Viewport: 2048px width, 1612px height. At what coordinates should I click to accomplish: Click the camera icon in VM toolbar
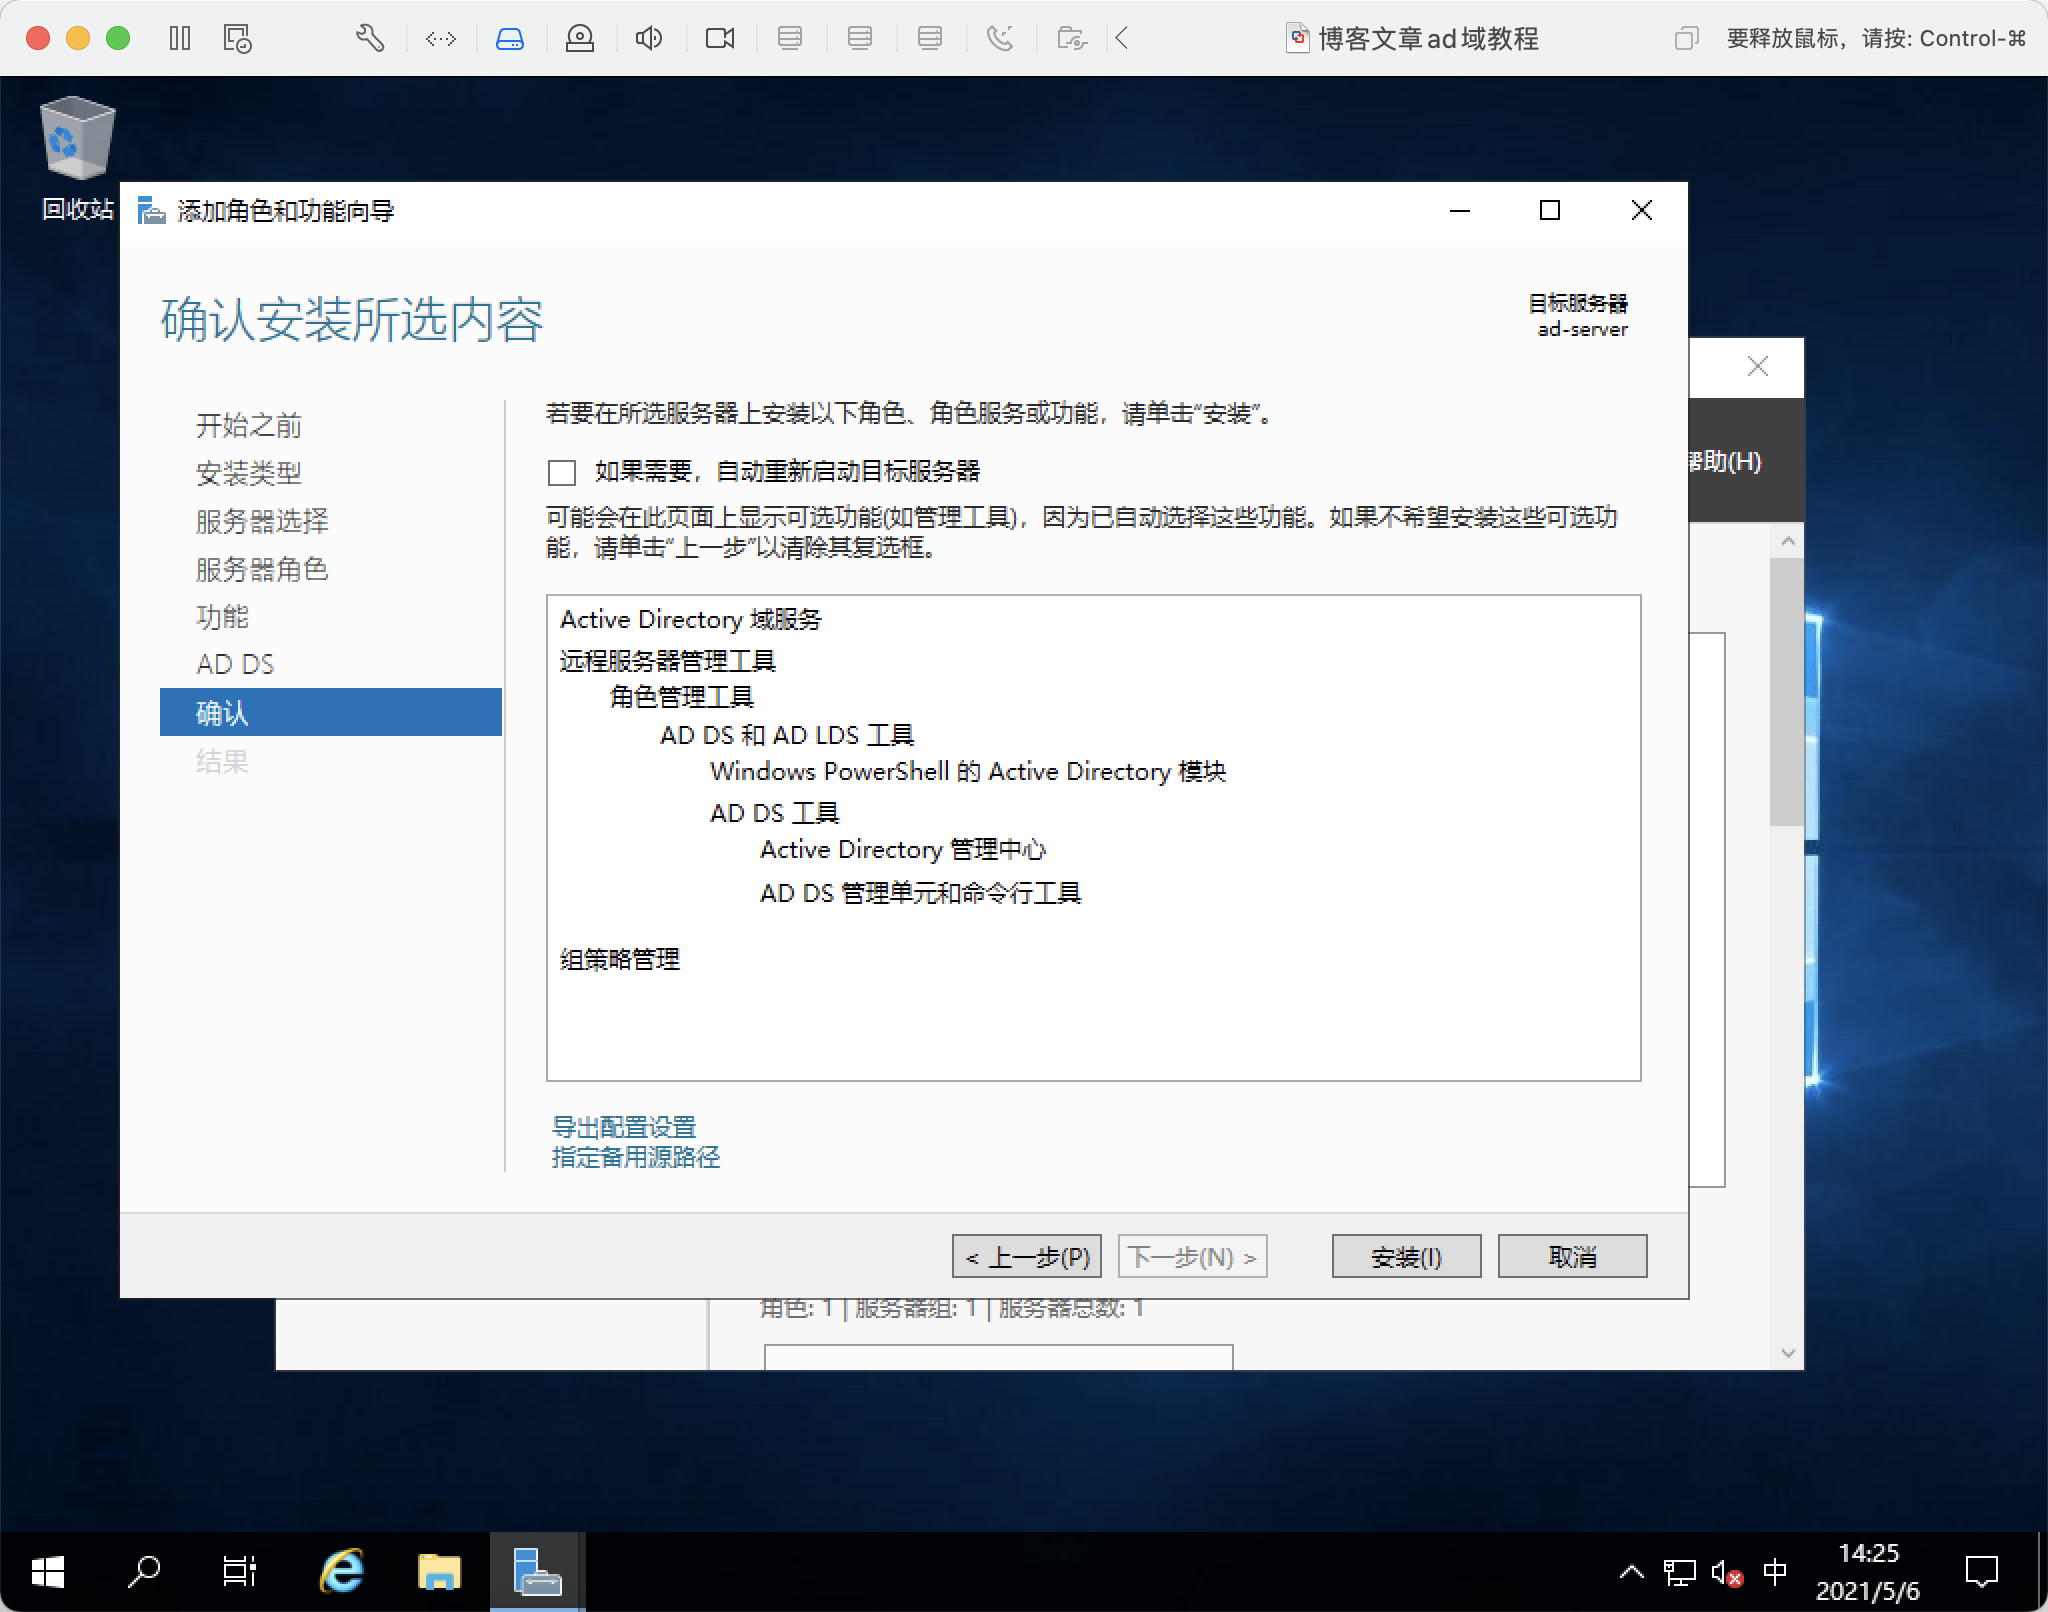point(720,39)
